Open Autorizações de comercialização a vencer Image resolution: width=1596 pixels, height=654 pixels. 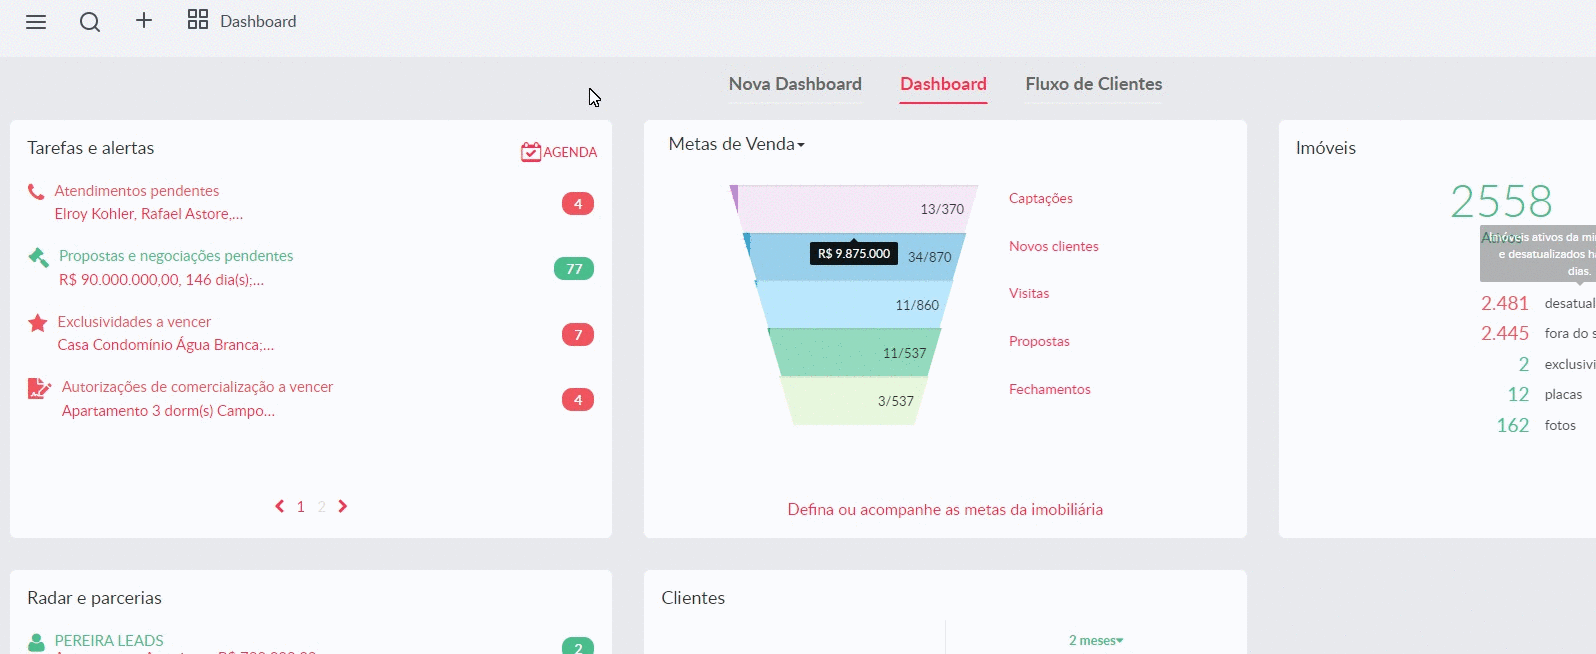click(x=197, y=387)
